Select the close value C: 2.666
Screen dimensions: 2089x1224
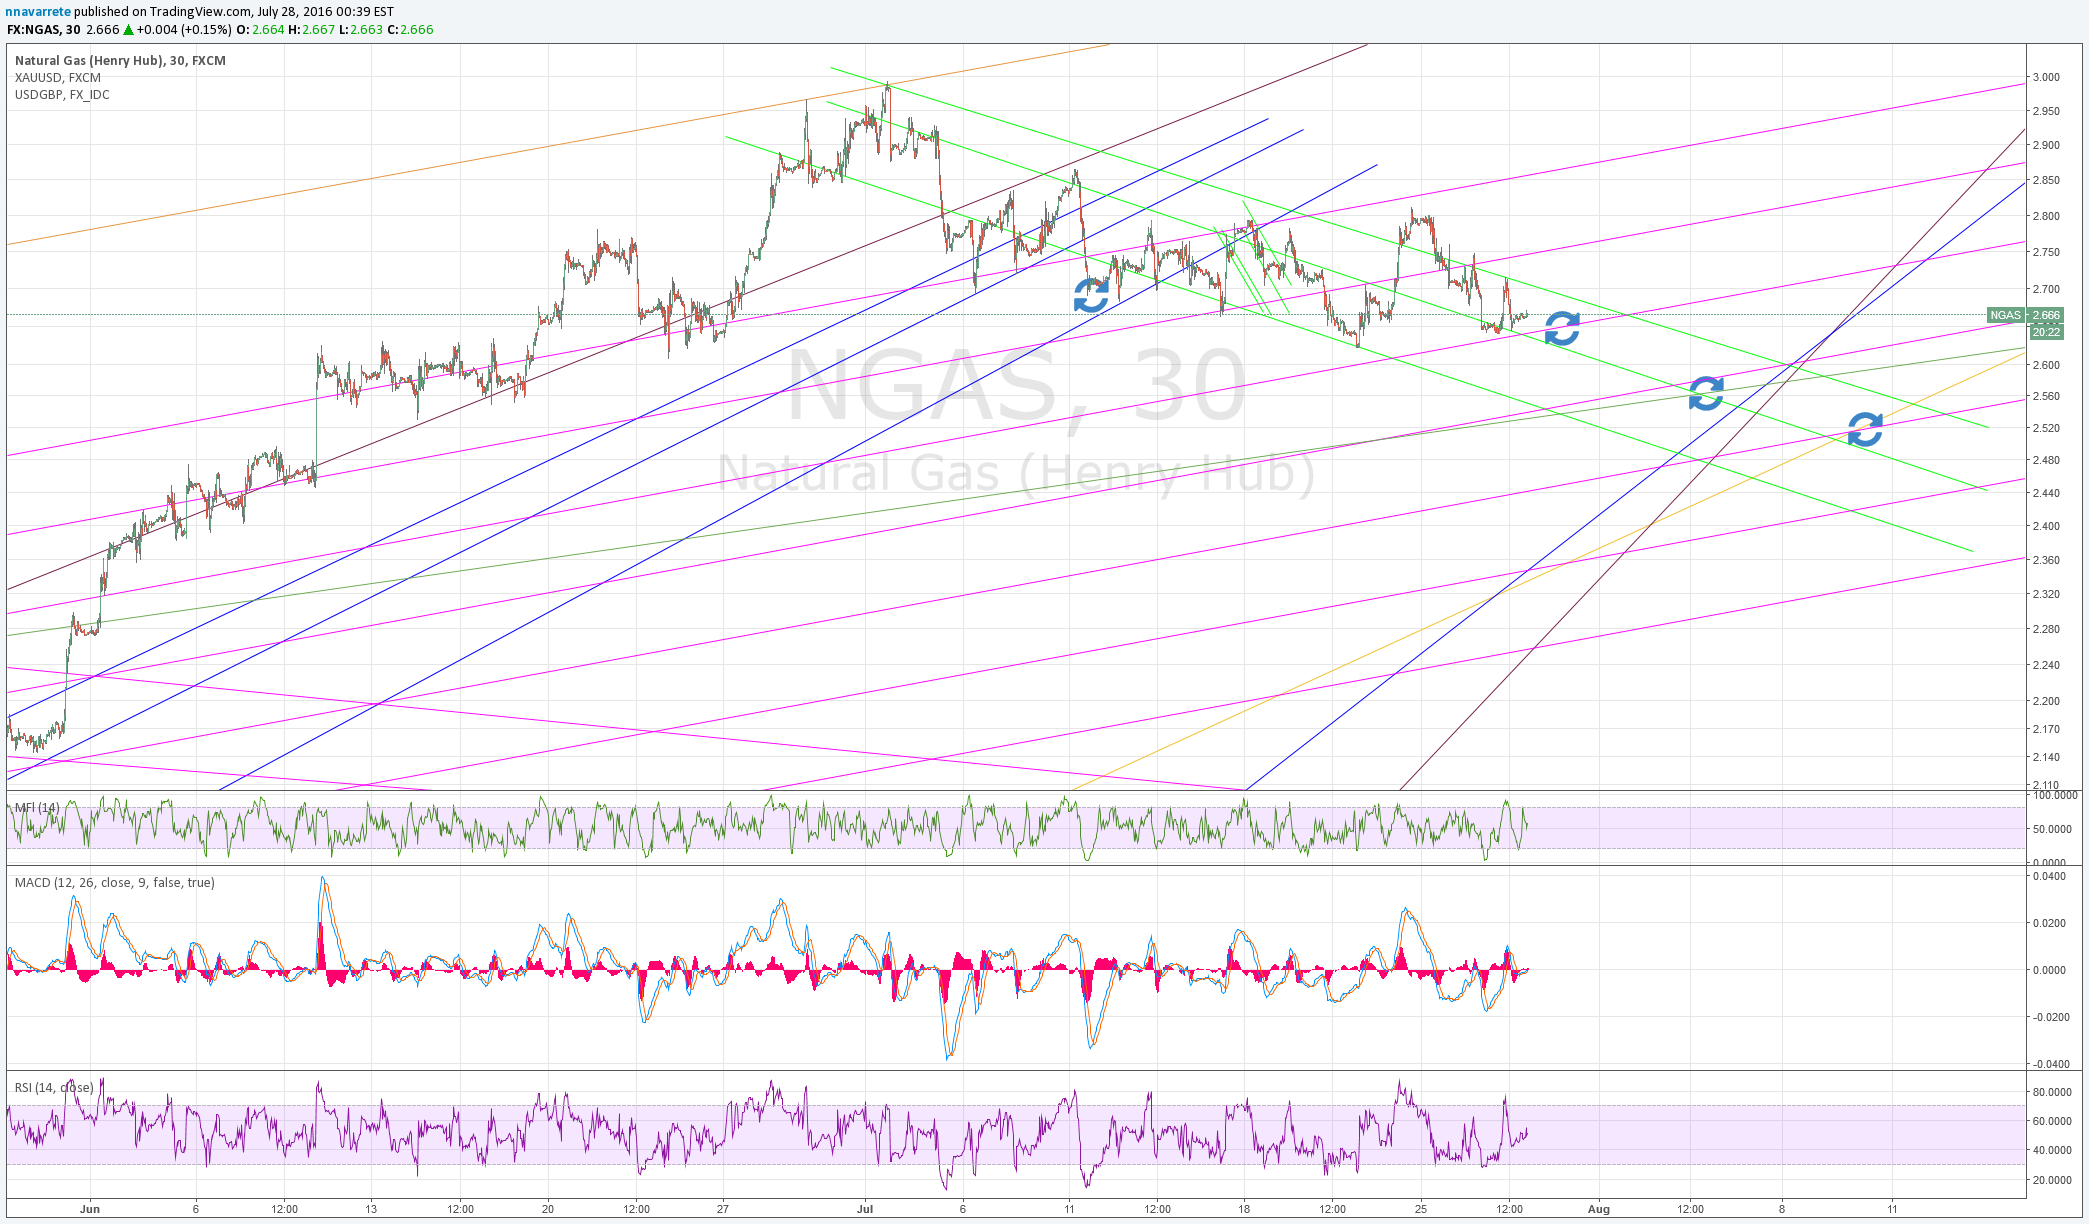point(411,29)
